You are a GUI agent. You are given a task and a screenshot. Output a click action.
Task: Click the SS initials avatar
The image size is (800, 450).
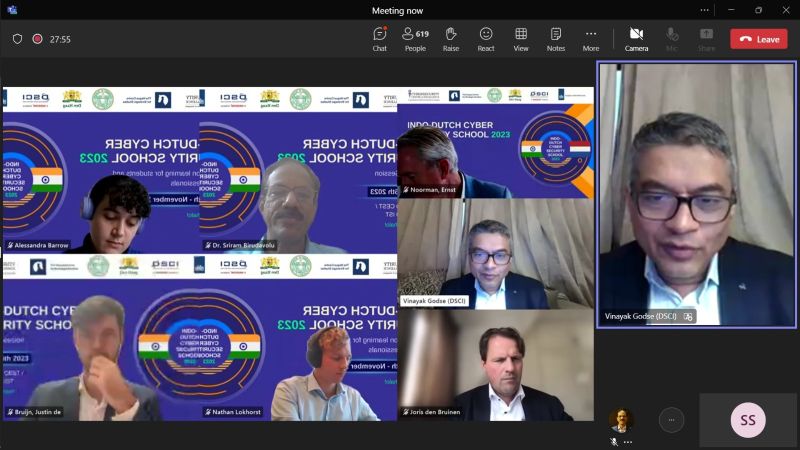point(748,420)
